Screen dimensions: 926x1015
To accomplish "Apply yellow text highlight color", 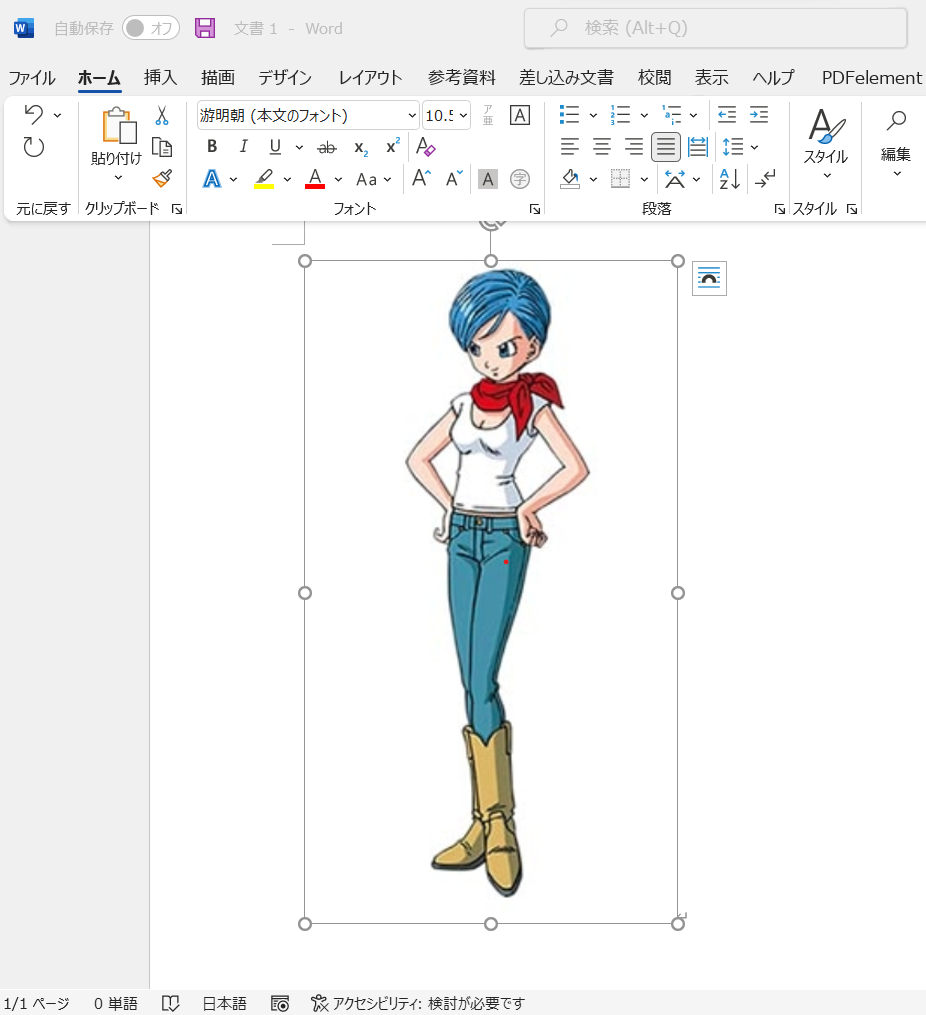I will click(x=263, y=179).
